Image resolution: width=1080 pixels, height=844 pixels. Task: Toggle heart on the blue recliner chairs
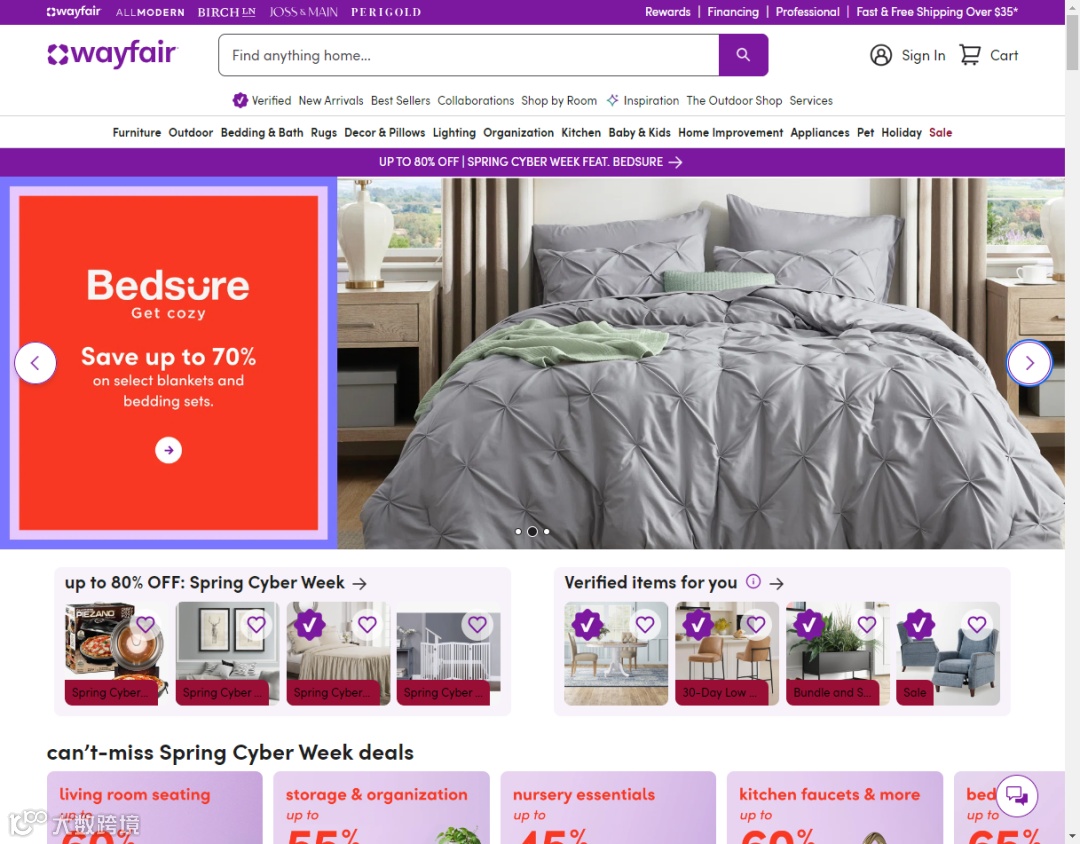[977, 624]
